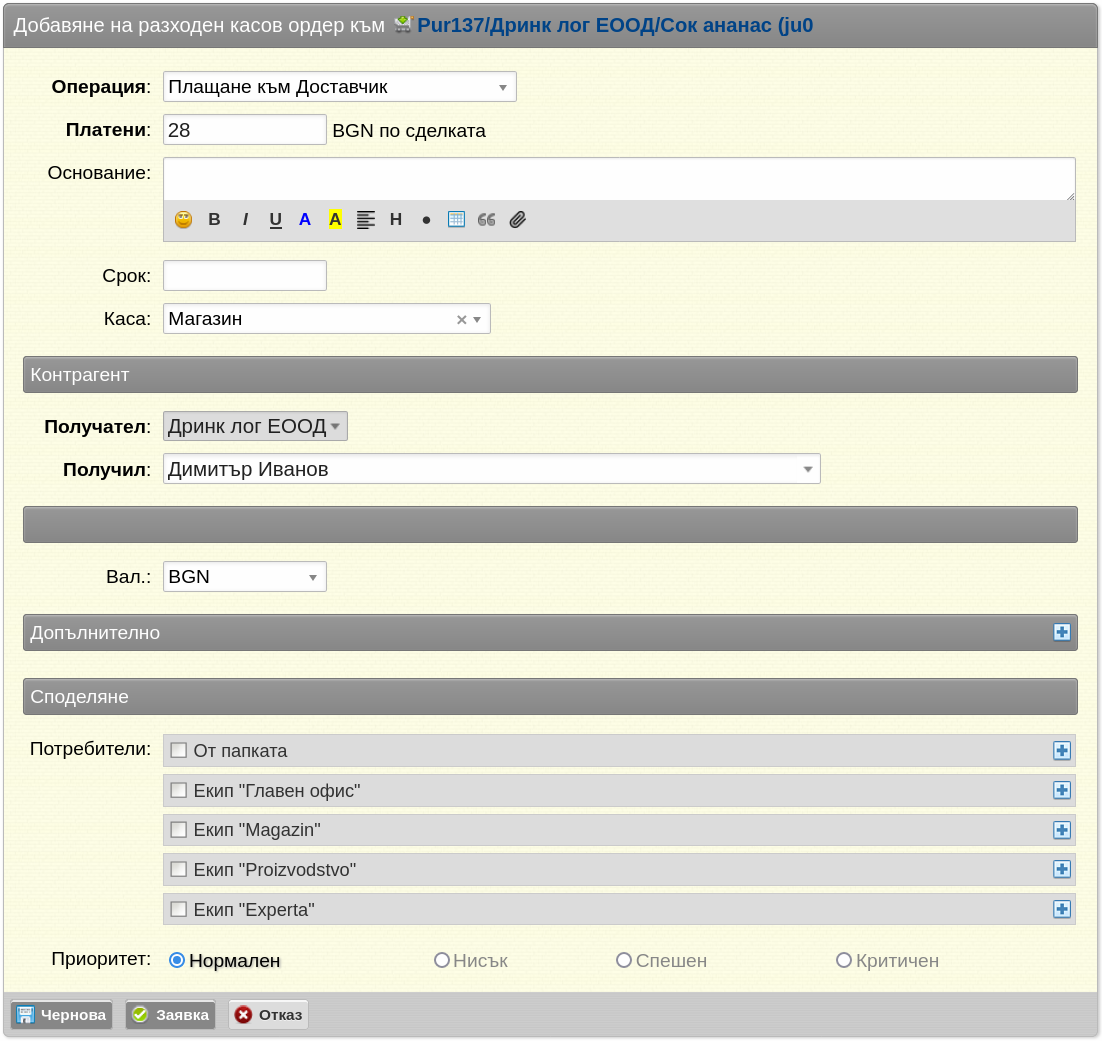This screenshot has height=1041, width=1102.
Task: Open the Получил Димитър Иванов combobox arrow
Action: click(x=808, y=469)
